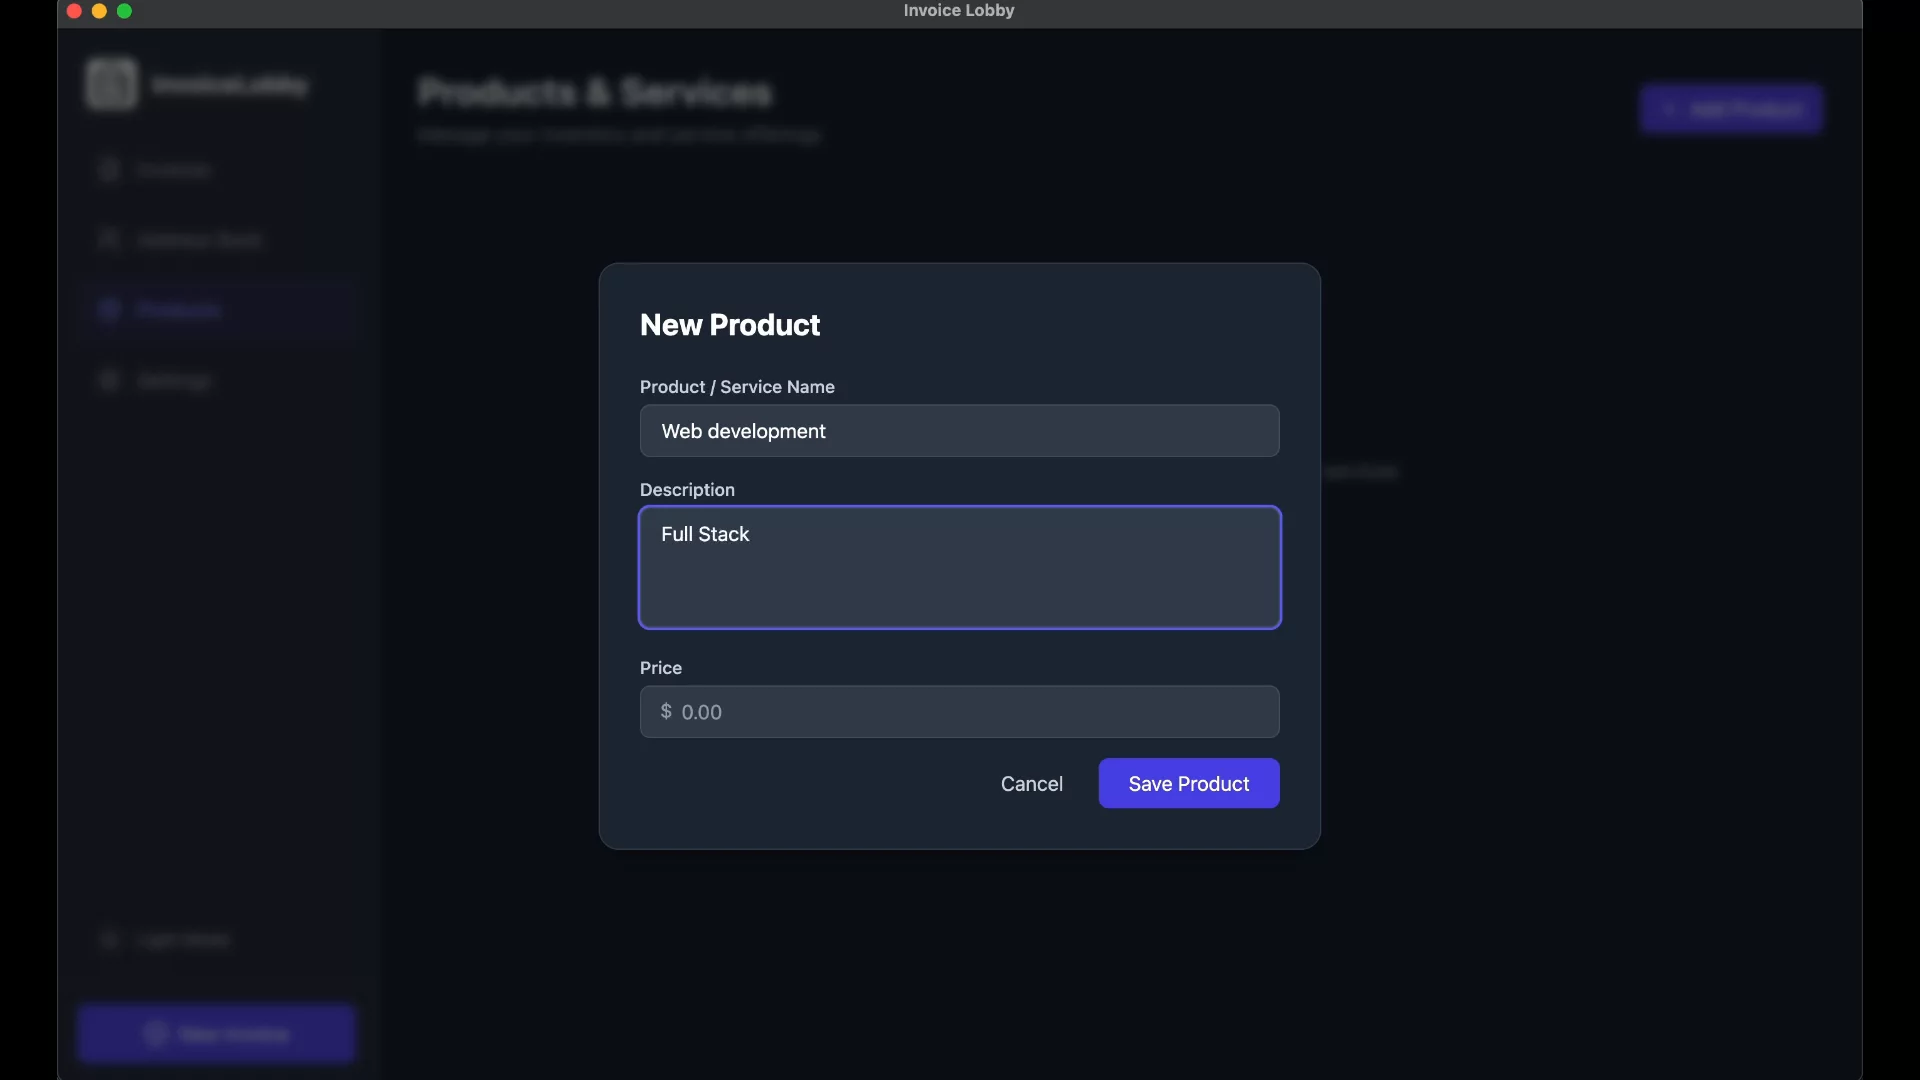Click the Description field label
The height and width of the screenshot is (1080, 1920).
[687, 490]
